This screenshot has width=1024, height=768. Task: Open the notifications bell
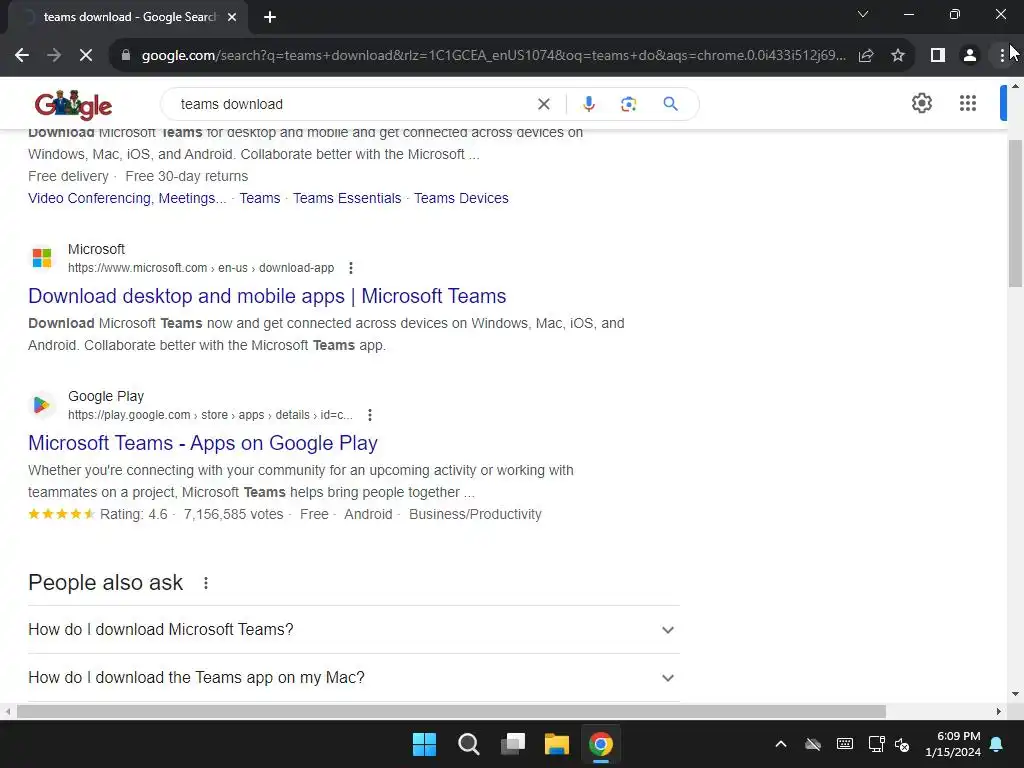997,744
